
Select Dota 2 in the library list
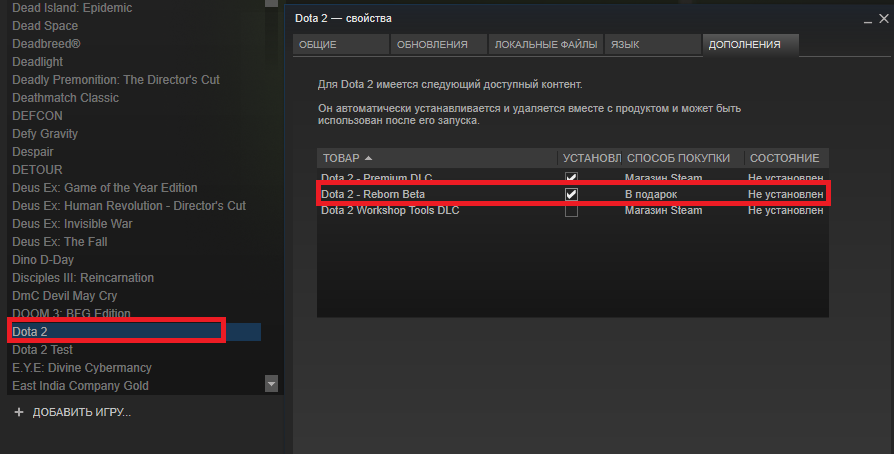pyautogui.click(x=136, y=331)
